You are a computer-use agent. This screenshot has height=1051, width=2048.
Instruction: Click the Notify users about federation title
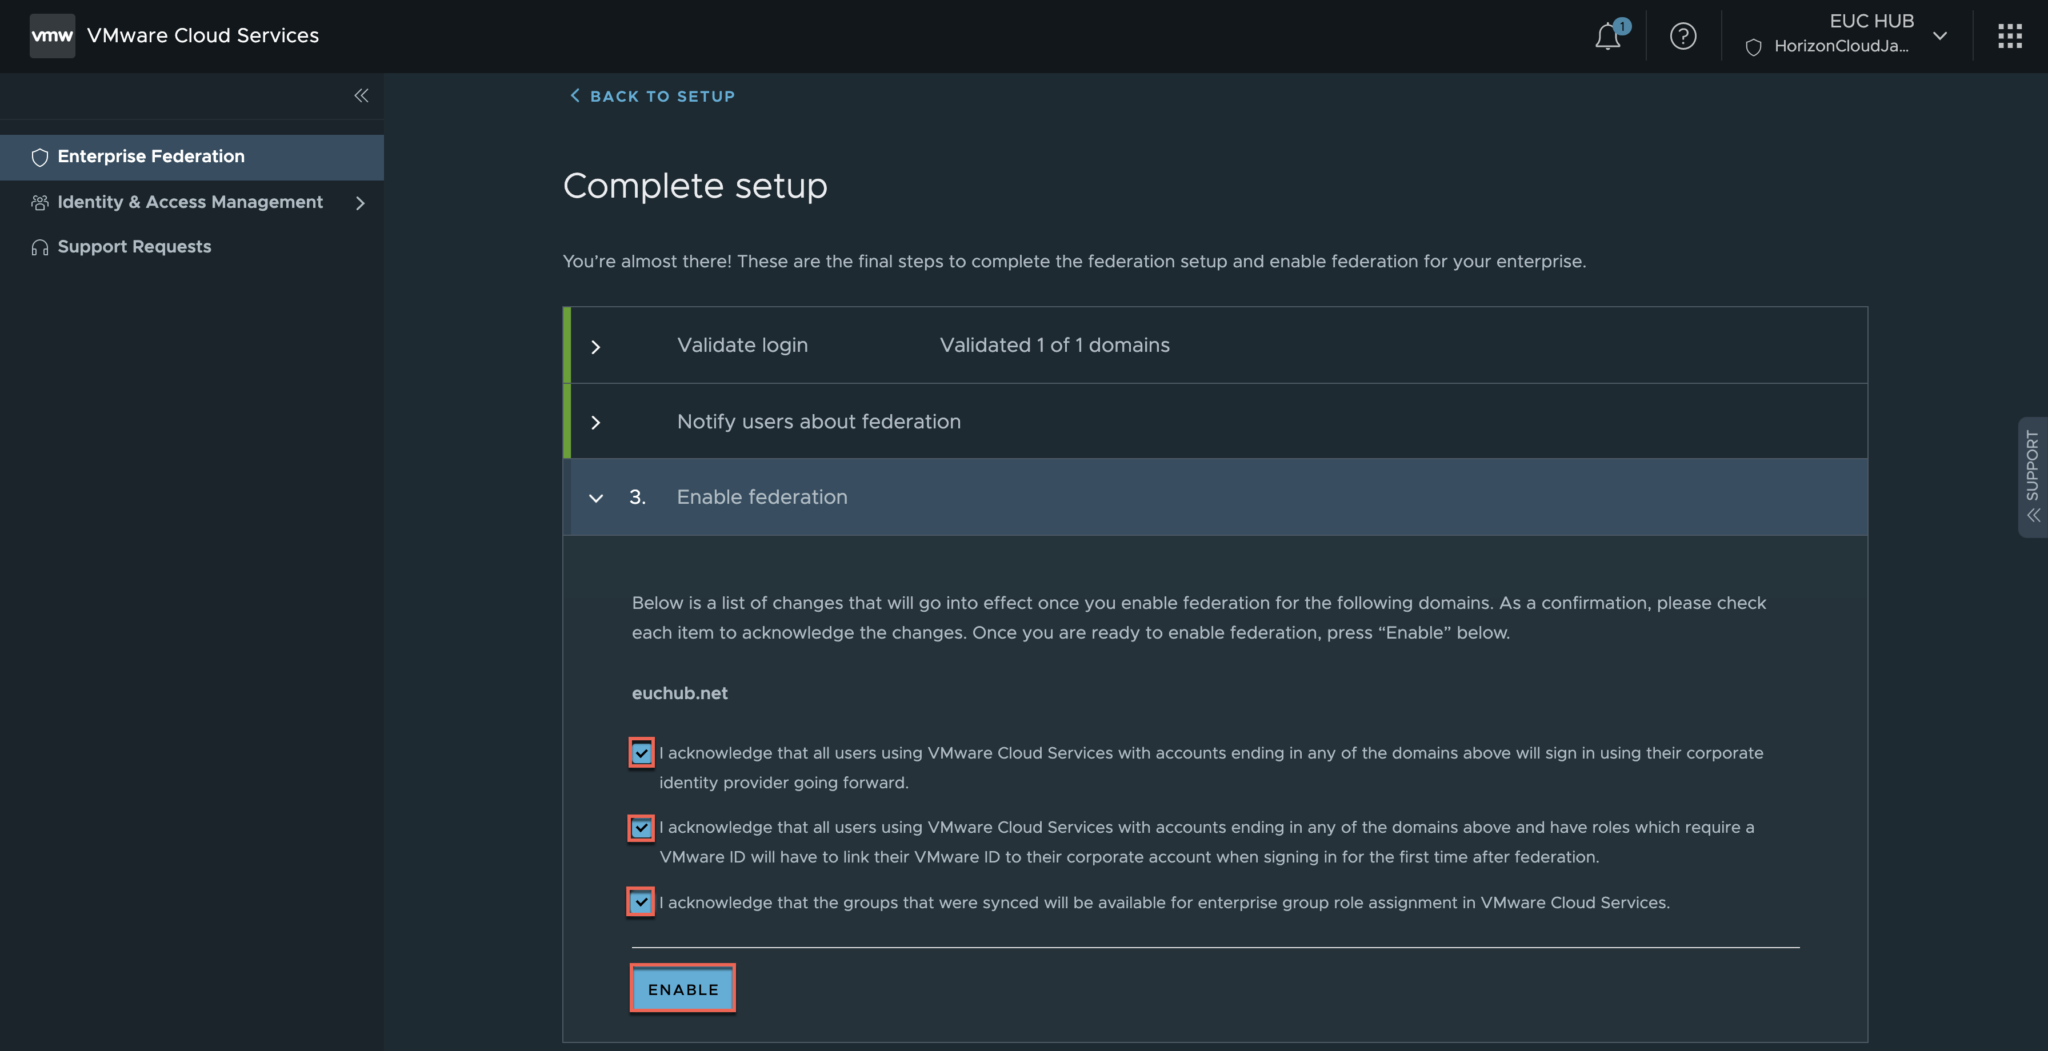click(819, 422)
